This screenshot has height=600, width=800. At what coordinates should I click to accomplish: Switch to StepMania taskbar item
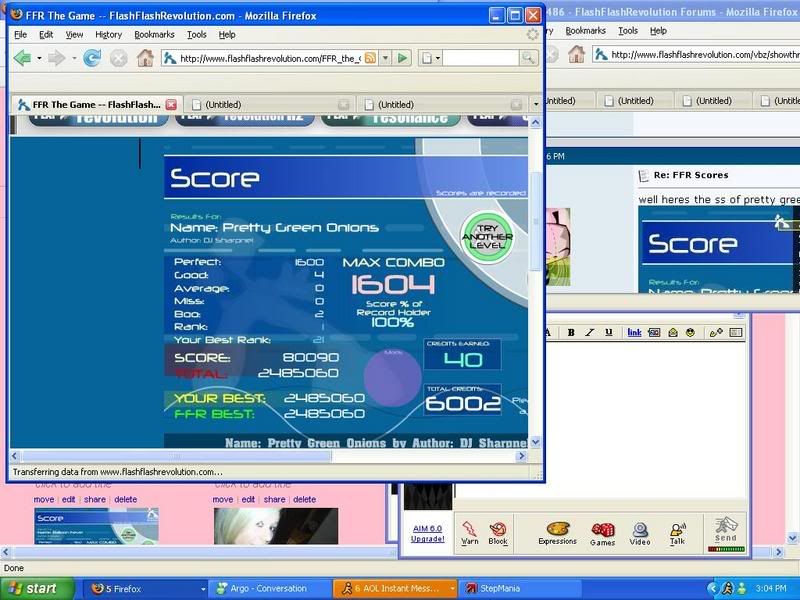click(x=520, y=589)
